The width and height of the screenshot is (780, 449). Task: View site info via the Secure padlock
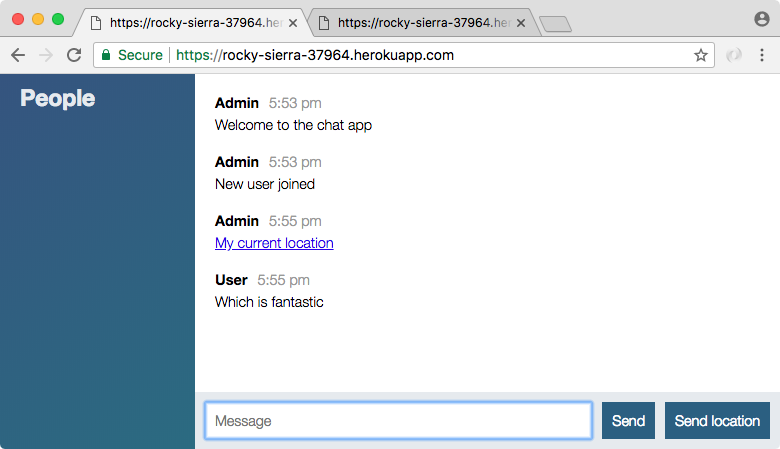[132, 55]
